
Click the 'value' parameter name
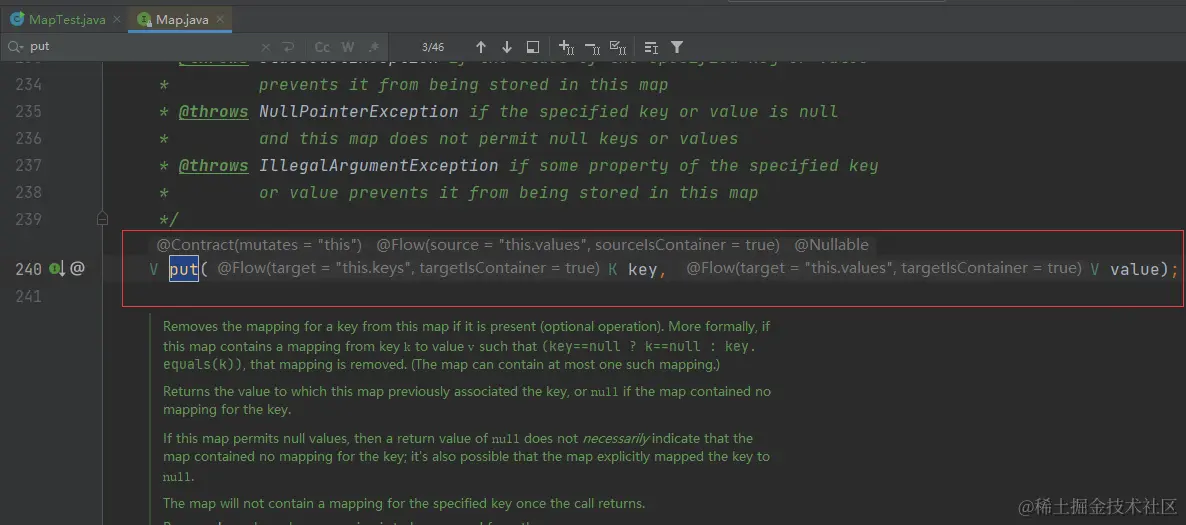click(x=1135, y=269)
